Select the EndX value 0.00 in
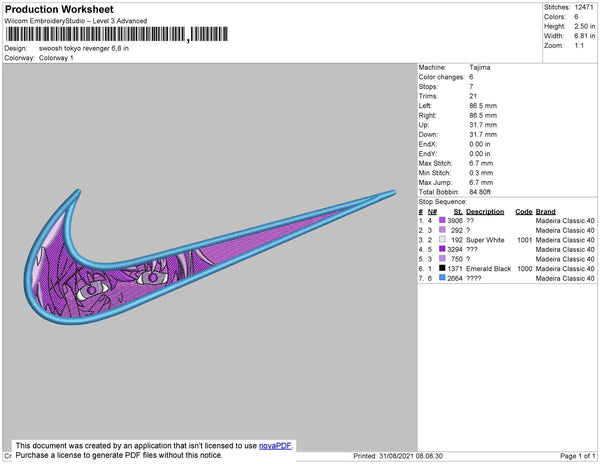 [480, 144]
